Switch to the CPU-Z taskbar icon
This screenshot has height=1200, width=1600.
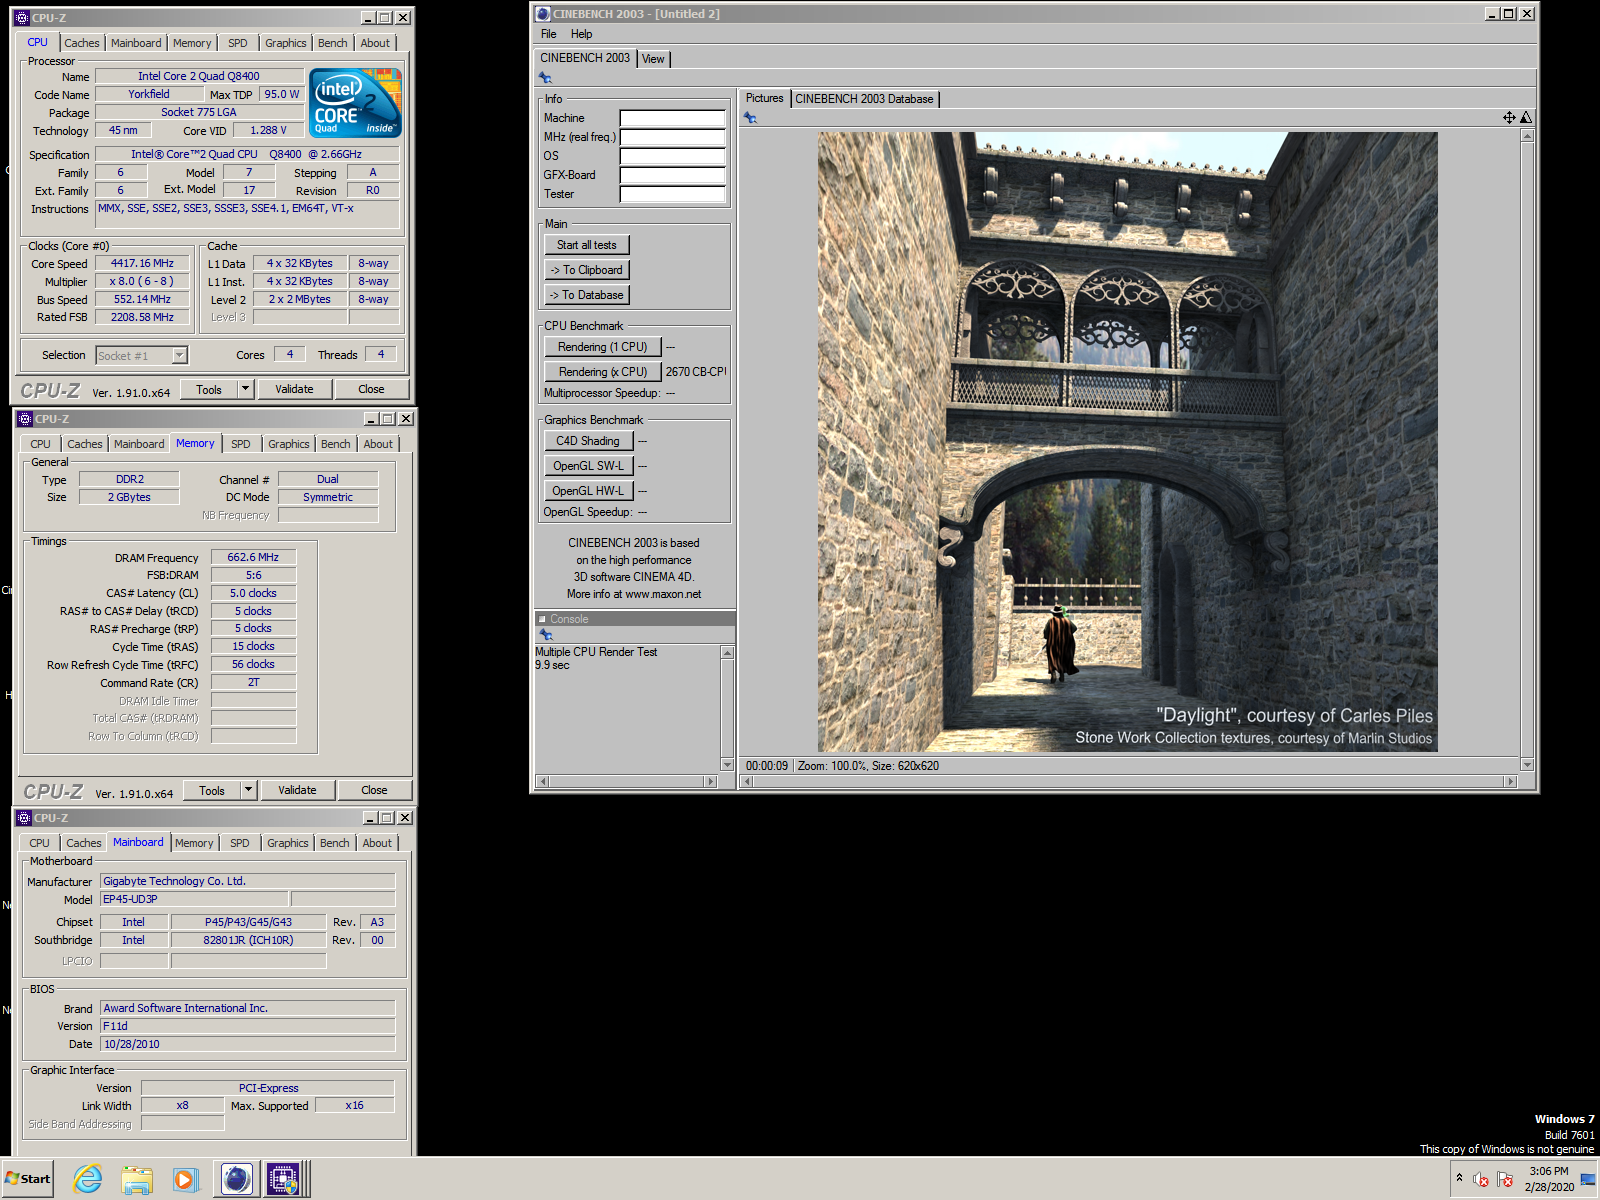[x=284, y=1180]
